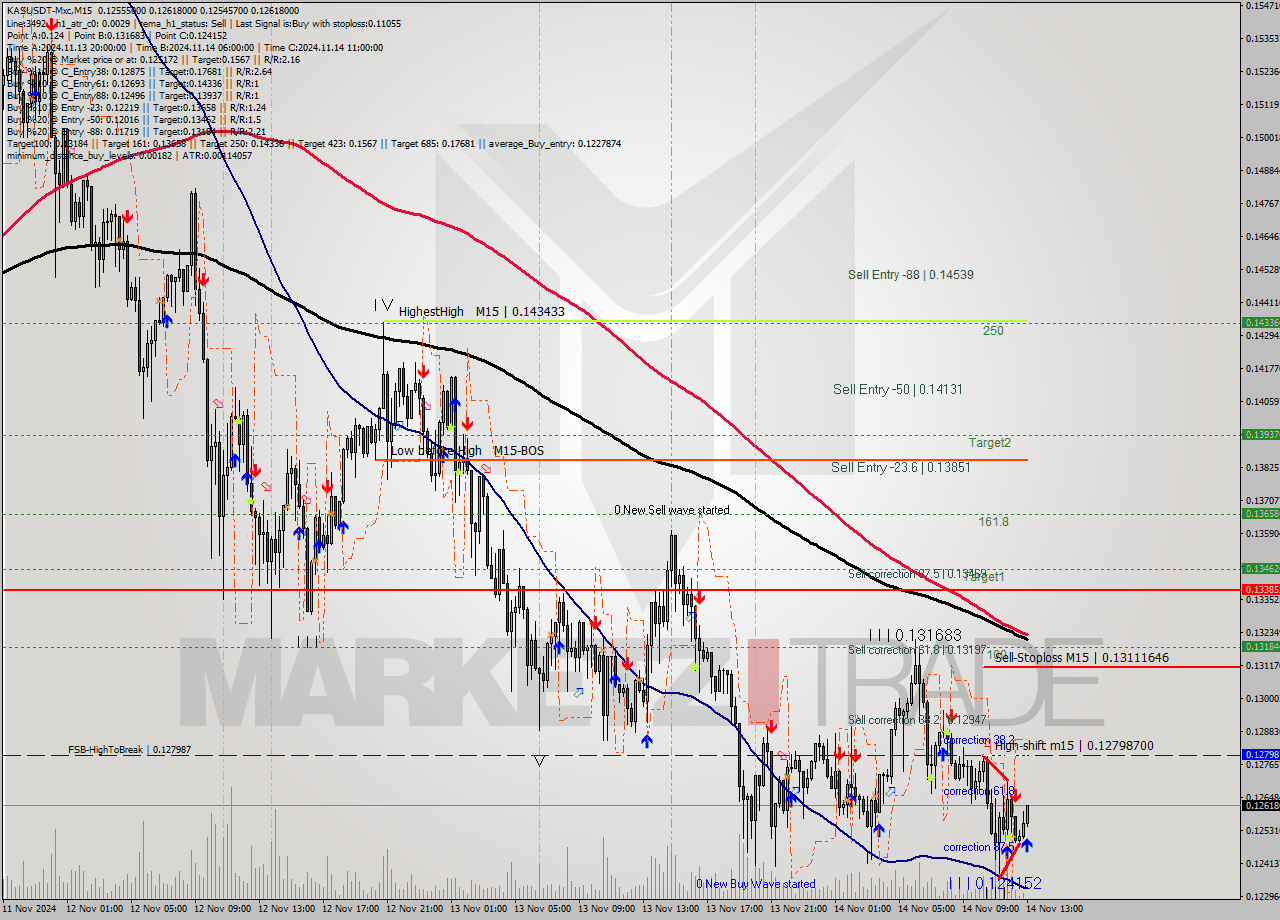Select the 'High-shift m15 | 0.12798700' label

(x=1074, y=746)
